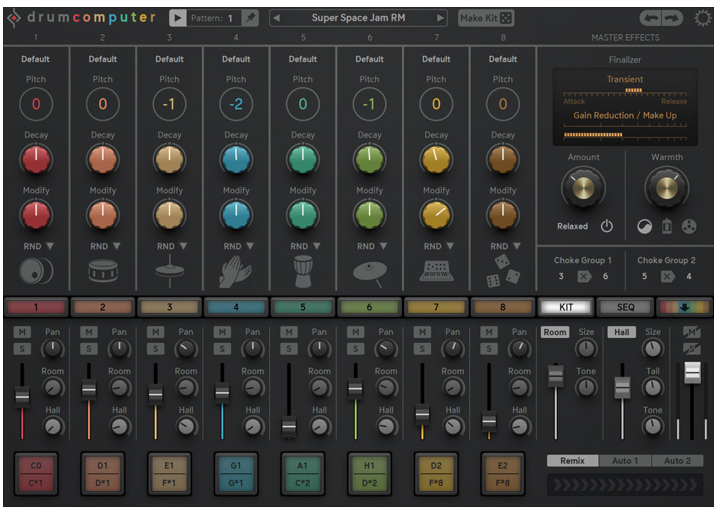Open RND dropdown on channel 2
This screenshot has width=719, height=509.
(116, 246)
